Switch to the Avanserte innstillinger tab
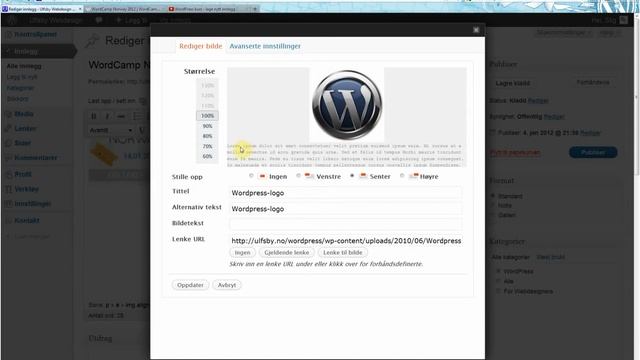 coord(265,46)
